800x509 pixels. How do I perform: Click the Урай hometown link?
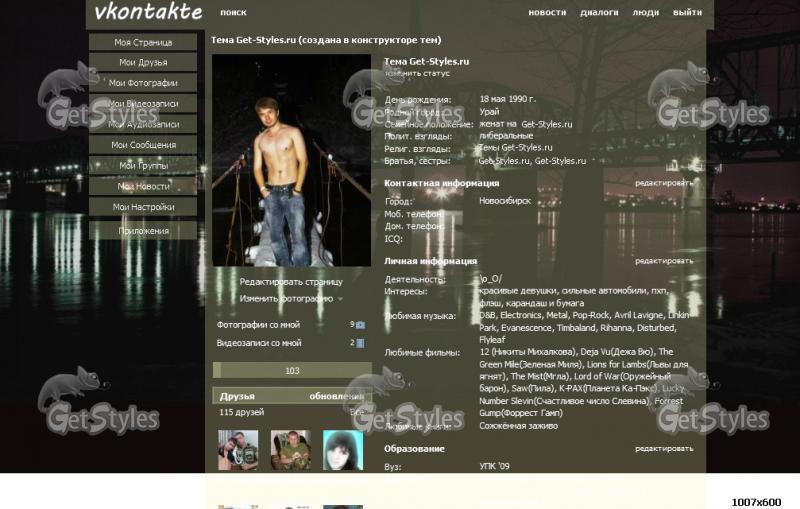489,112
